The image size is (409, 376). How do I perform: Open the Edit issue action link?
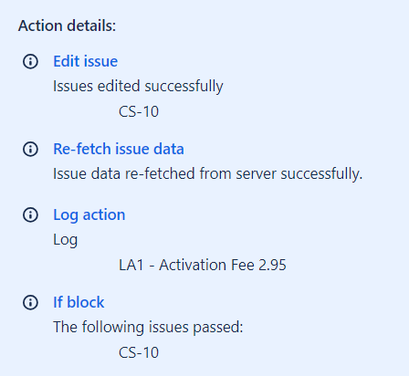(x=85, y=61)
